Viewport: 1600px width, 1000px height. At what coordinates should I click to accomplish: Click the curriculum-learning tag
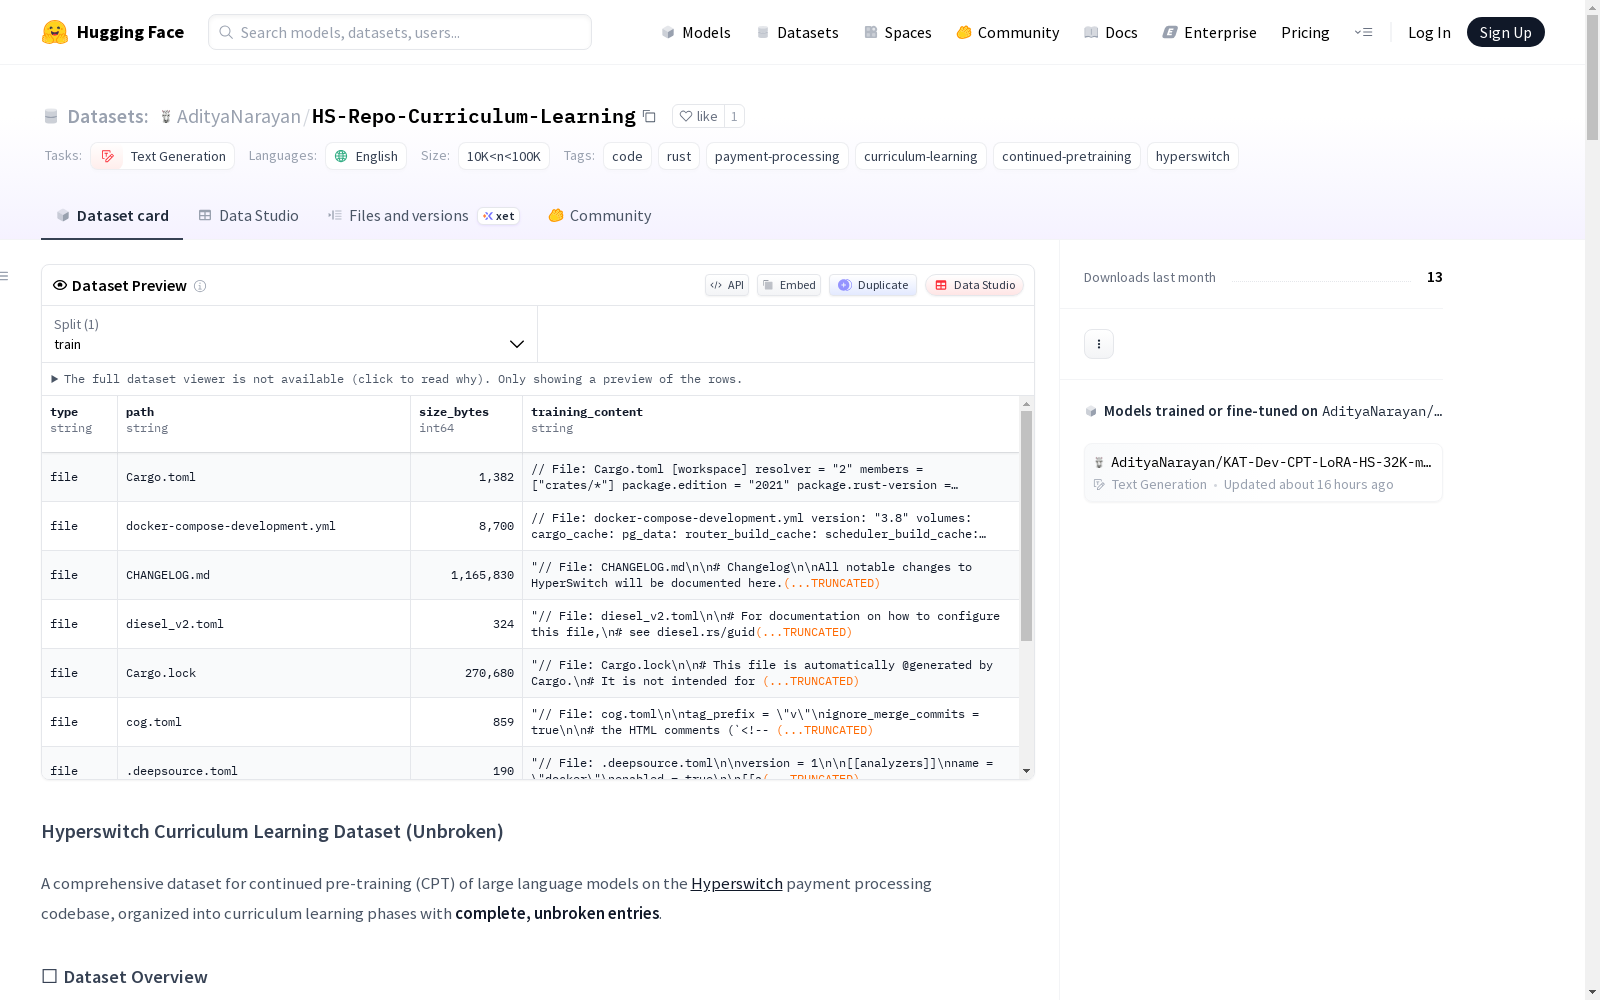(921, 156)
